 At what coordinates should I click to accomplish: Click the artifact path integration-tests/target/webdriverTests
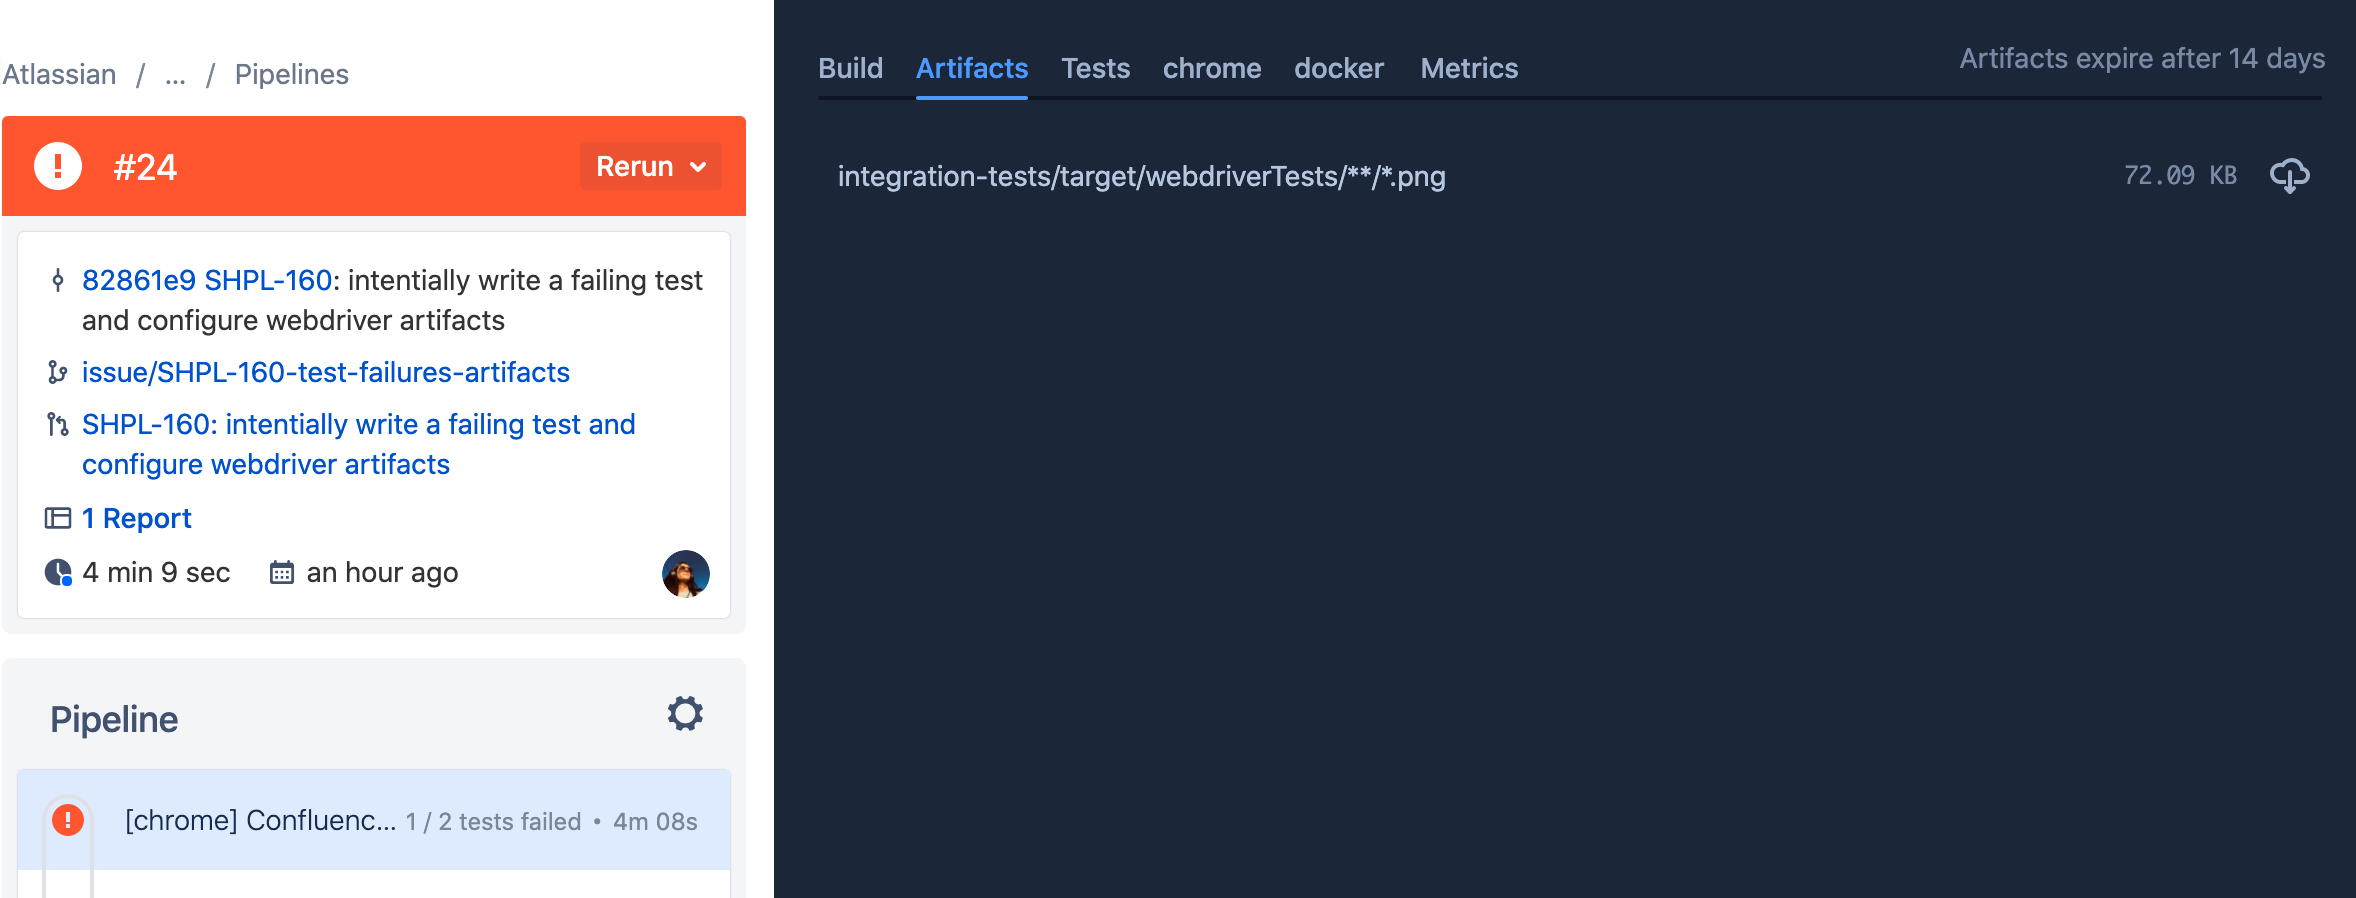tap(1142, 176)
